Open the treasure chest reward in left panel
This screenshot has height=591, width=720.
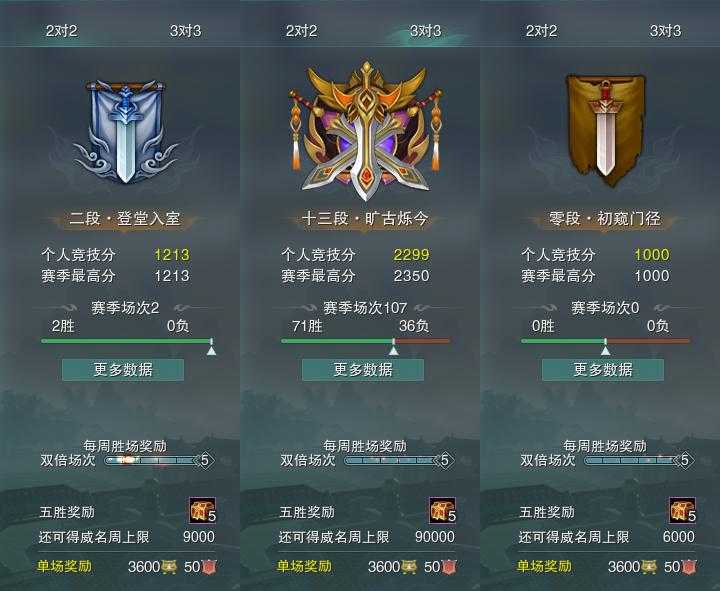[x=202, y=510]
